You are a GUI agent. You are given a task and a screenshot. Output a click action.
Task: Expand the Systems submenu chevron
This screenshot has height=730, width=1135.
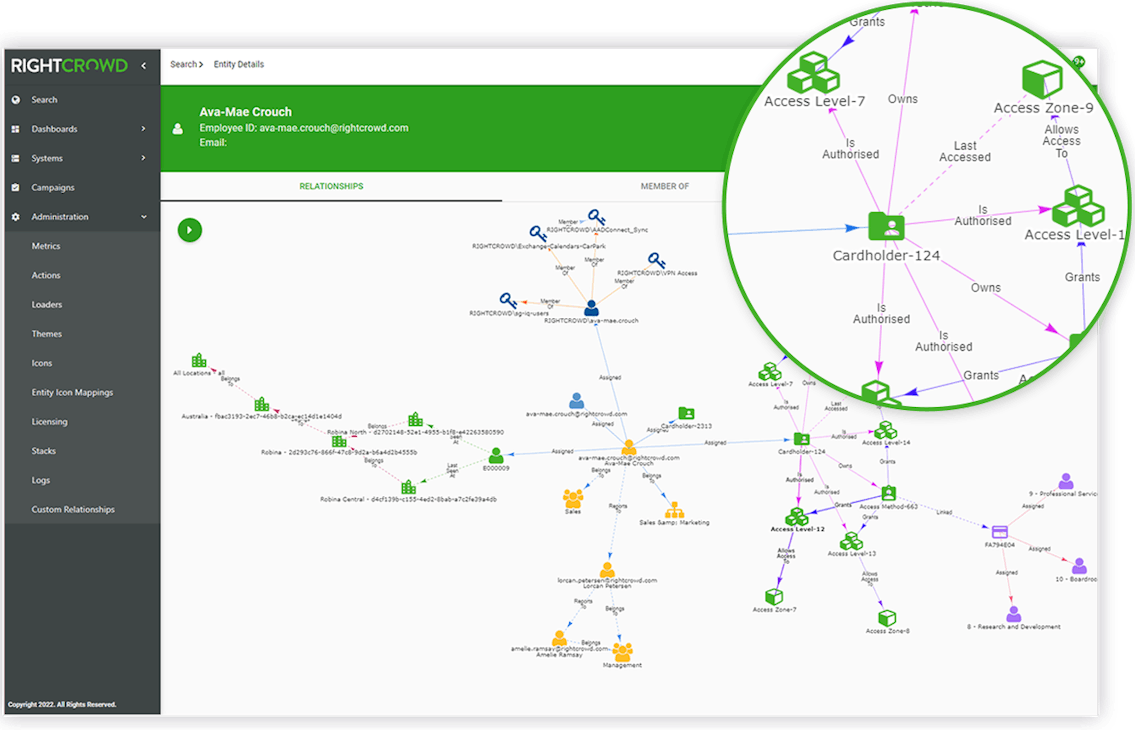click(x=143, y=158)
